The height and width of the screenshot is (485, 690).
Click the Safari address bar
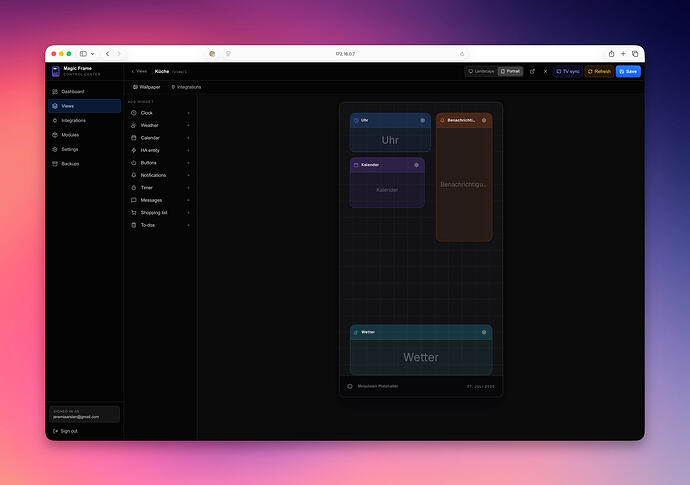pyautogui.click(x=345, y=54)
